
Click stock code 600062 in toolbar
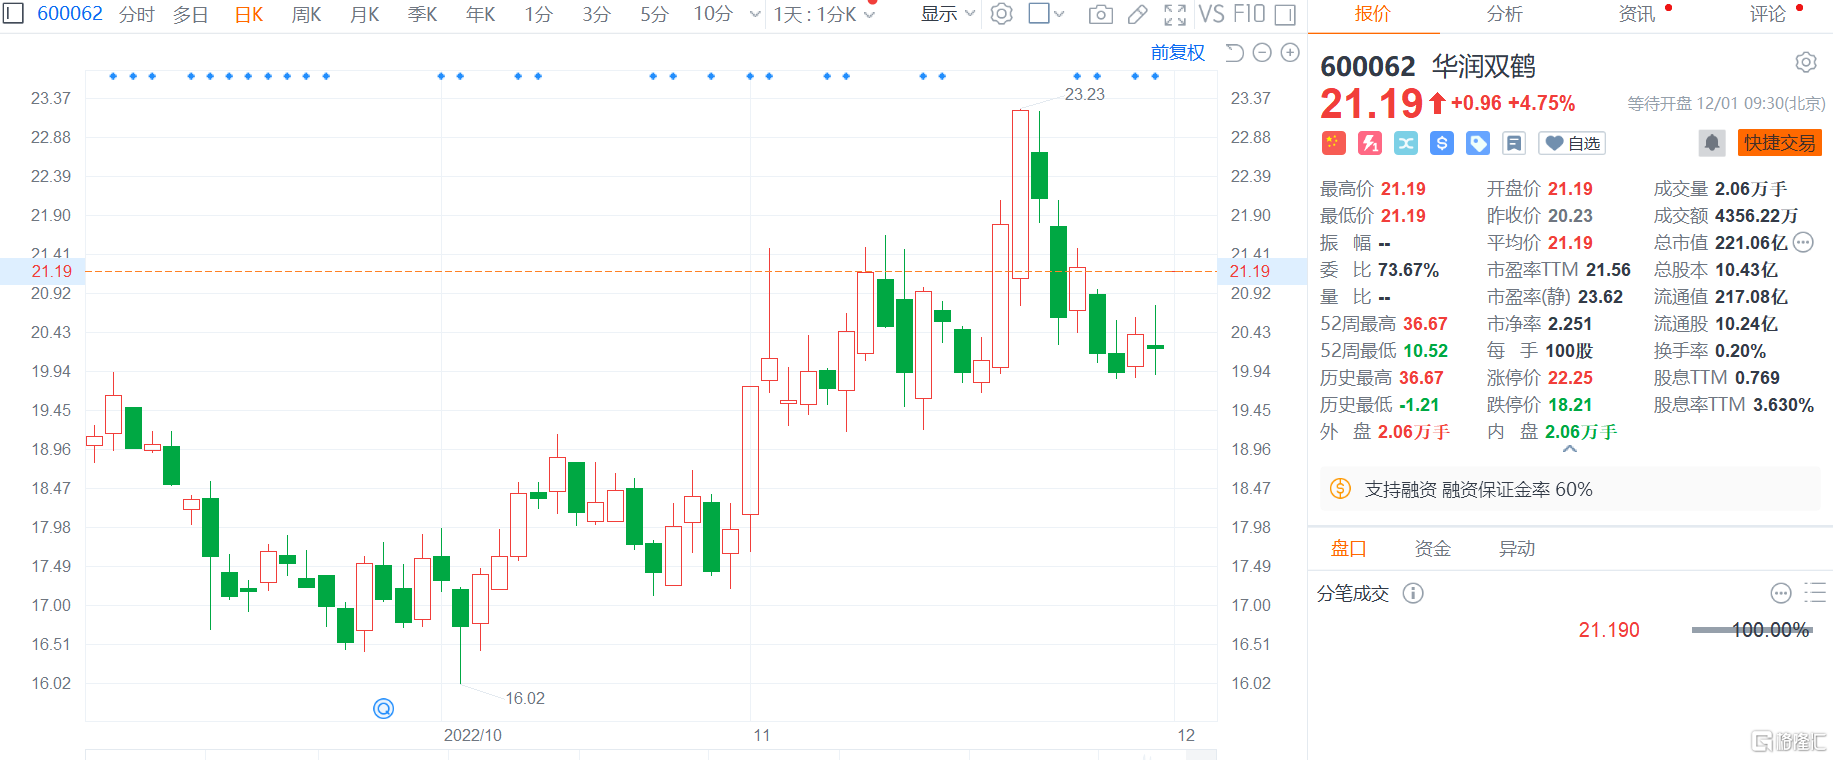pos(70,13)
